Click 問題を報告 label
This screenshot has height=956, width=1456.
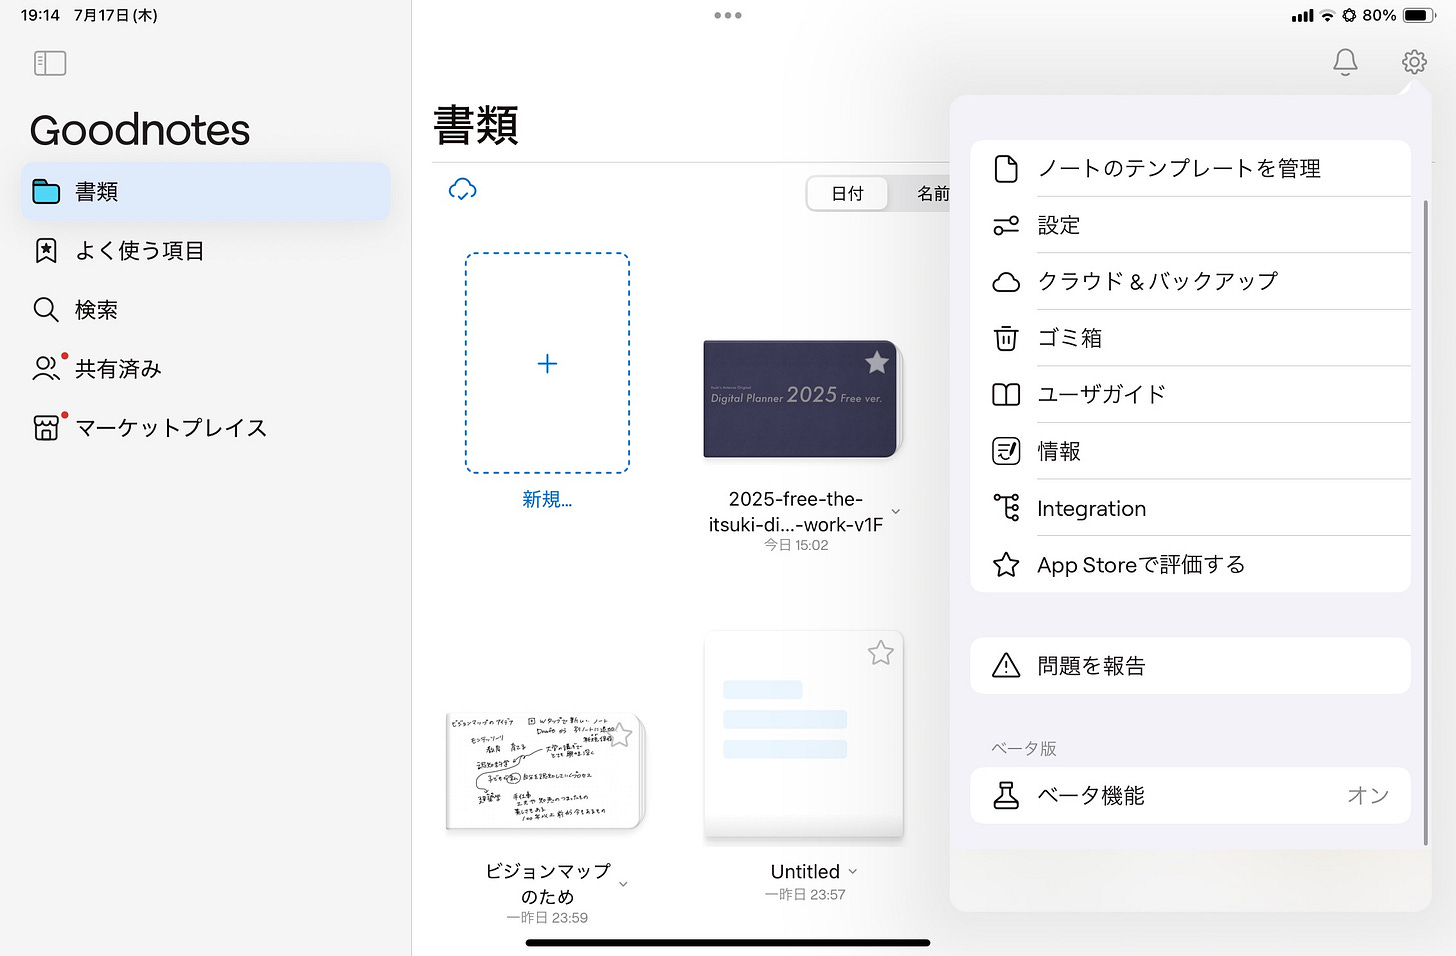pyautogui.click(x=1091, y=666)
